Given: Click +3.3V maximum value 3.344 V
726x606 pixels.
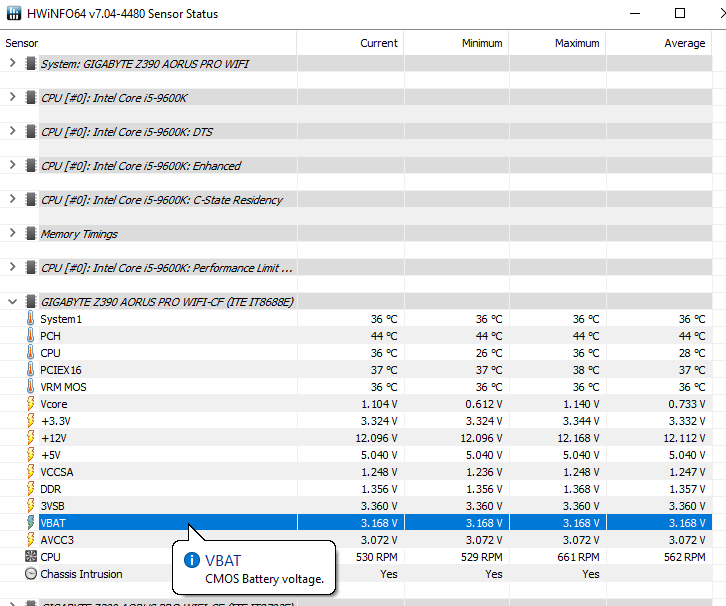Looking at the screenshot, I should (581, 421).
